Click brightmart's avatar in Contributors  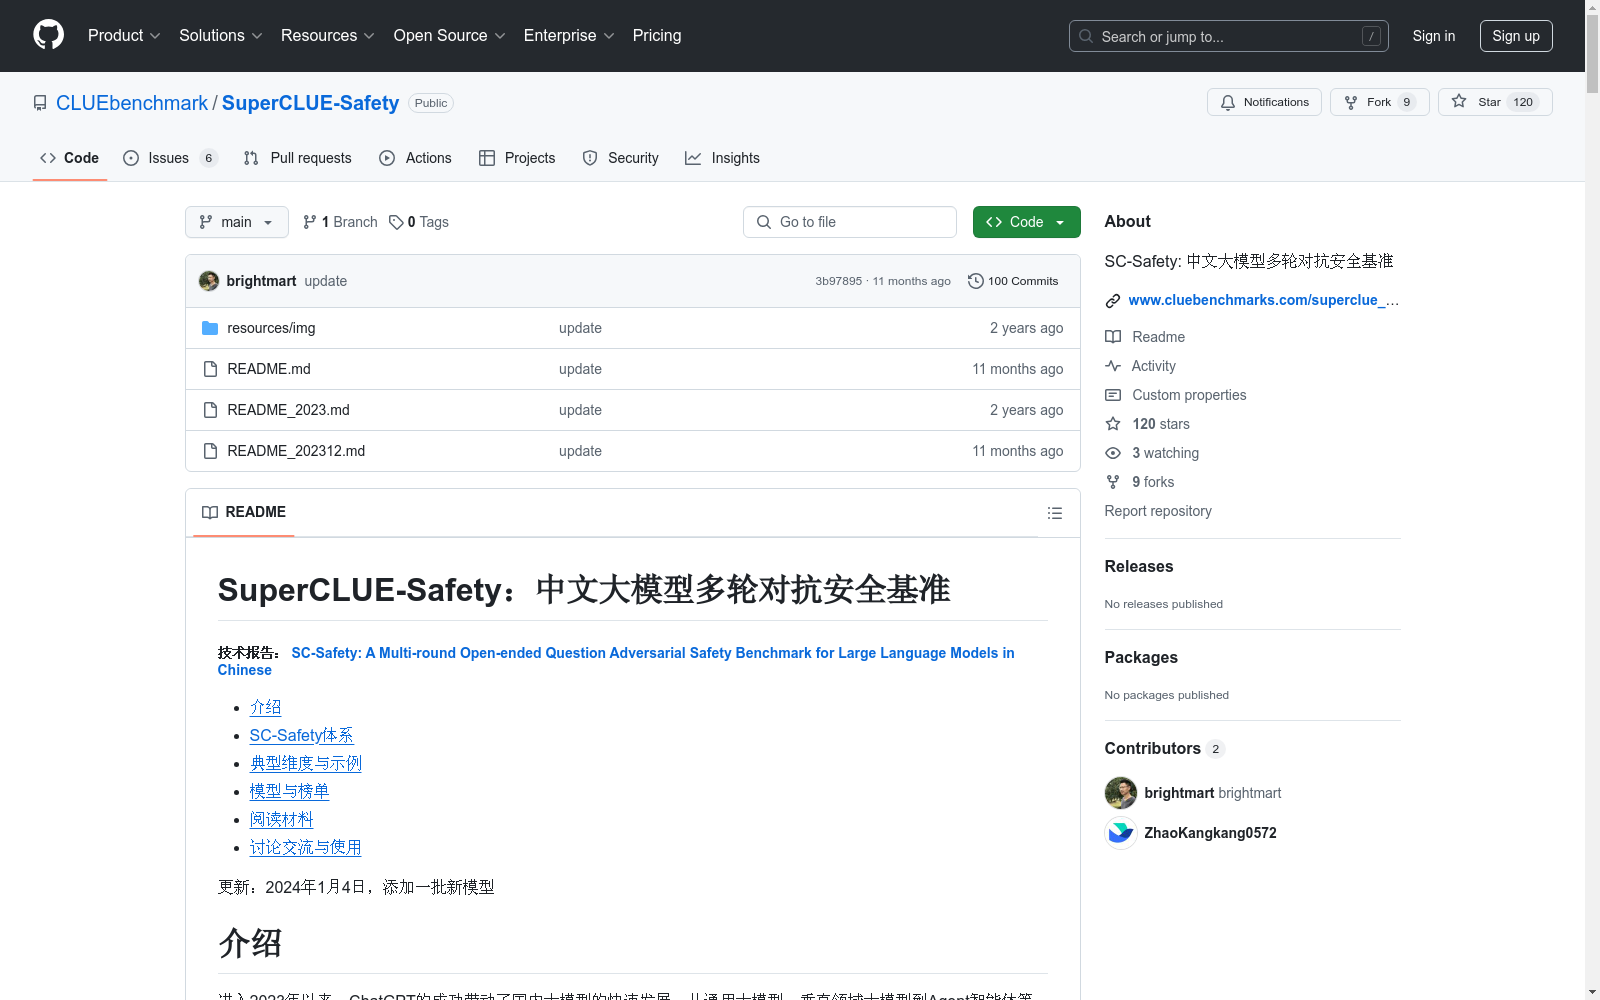(1121, 793)
